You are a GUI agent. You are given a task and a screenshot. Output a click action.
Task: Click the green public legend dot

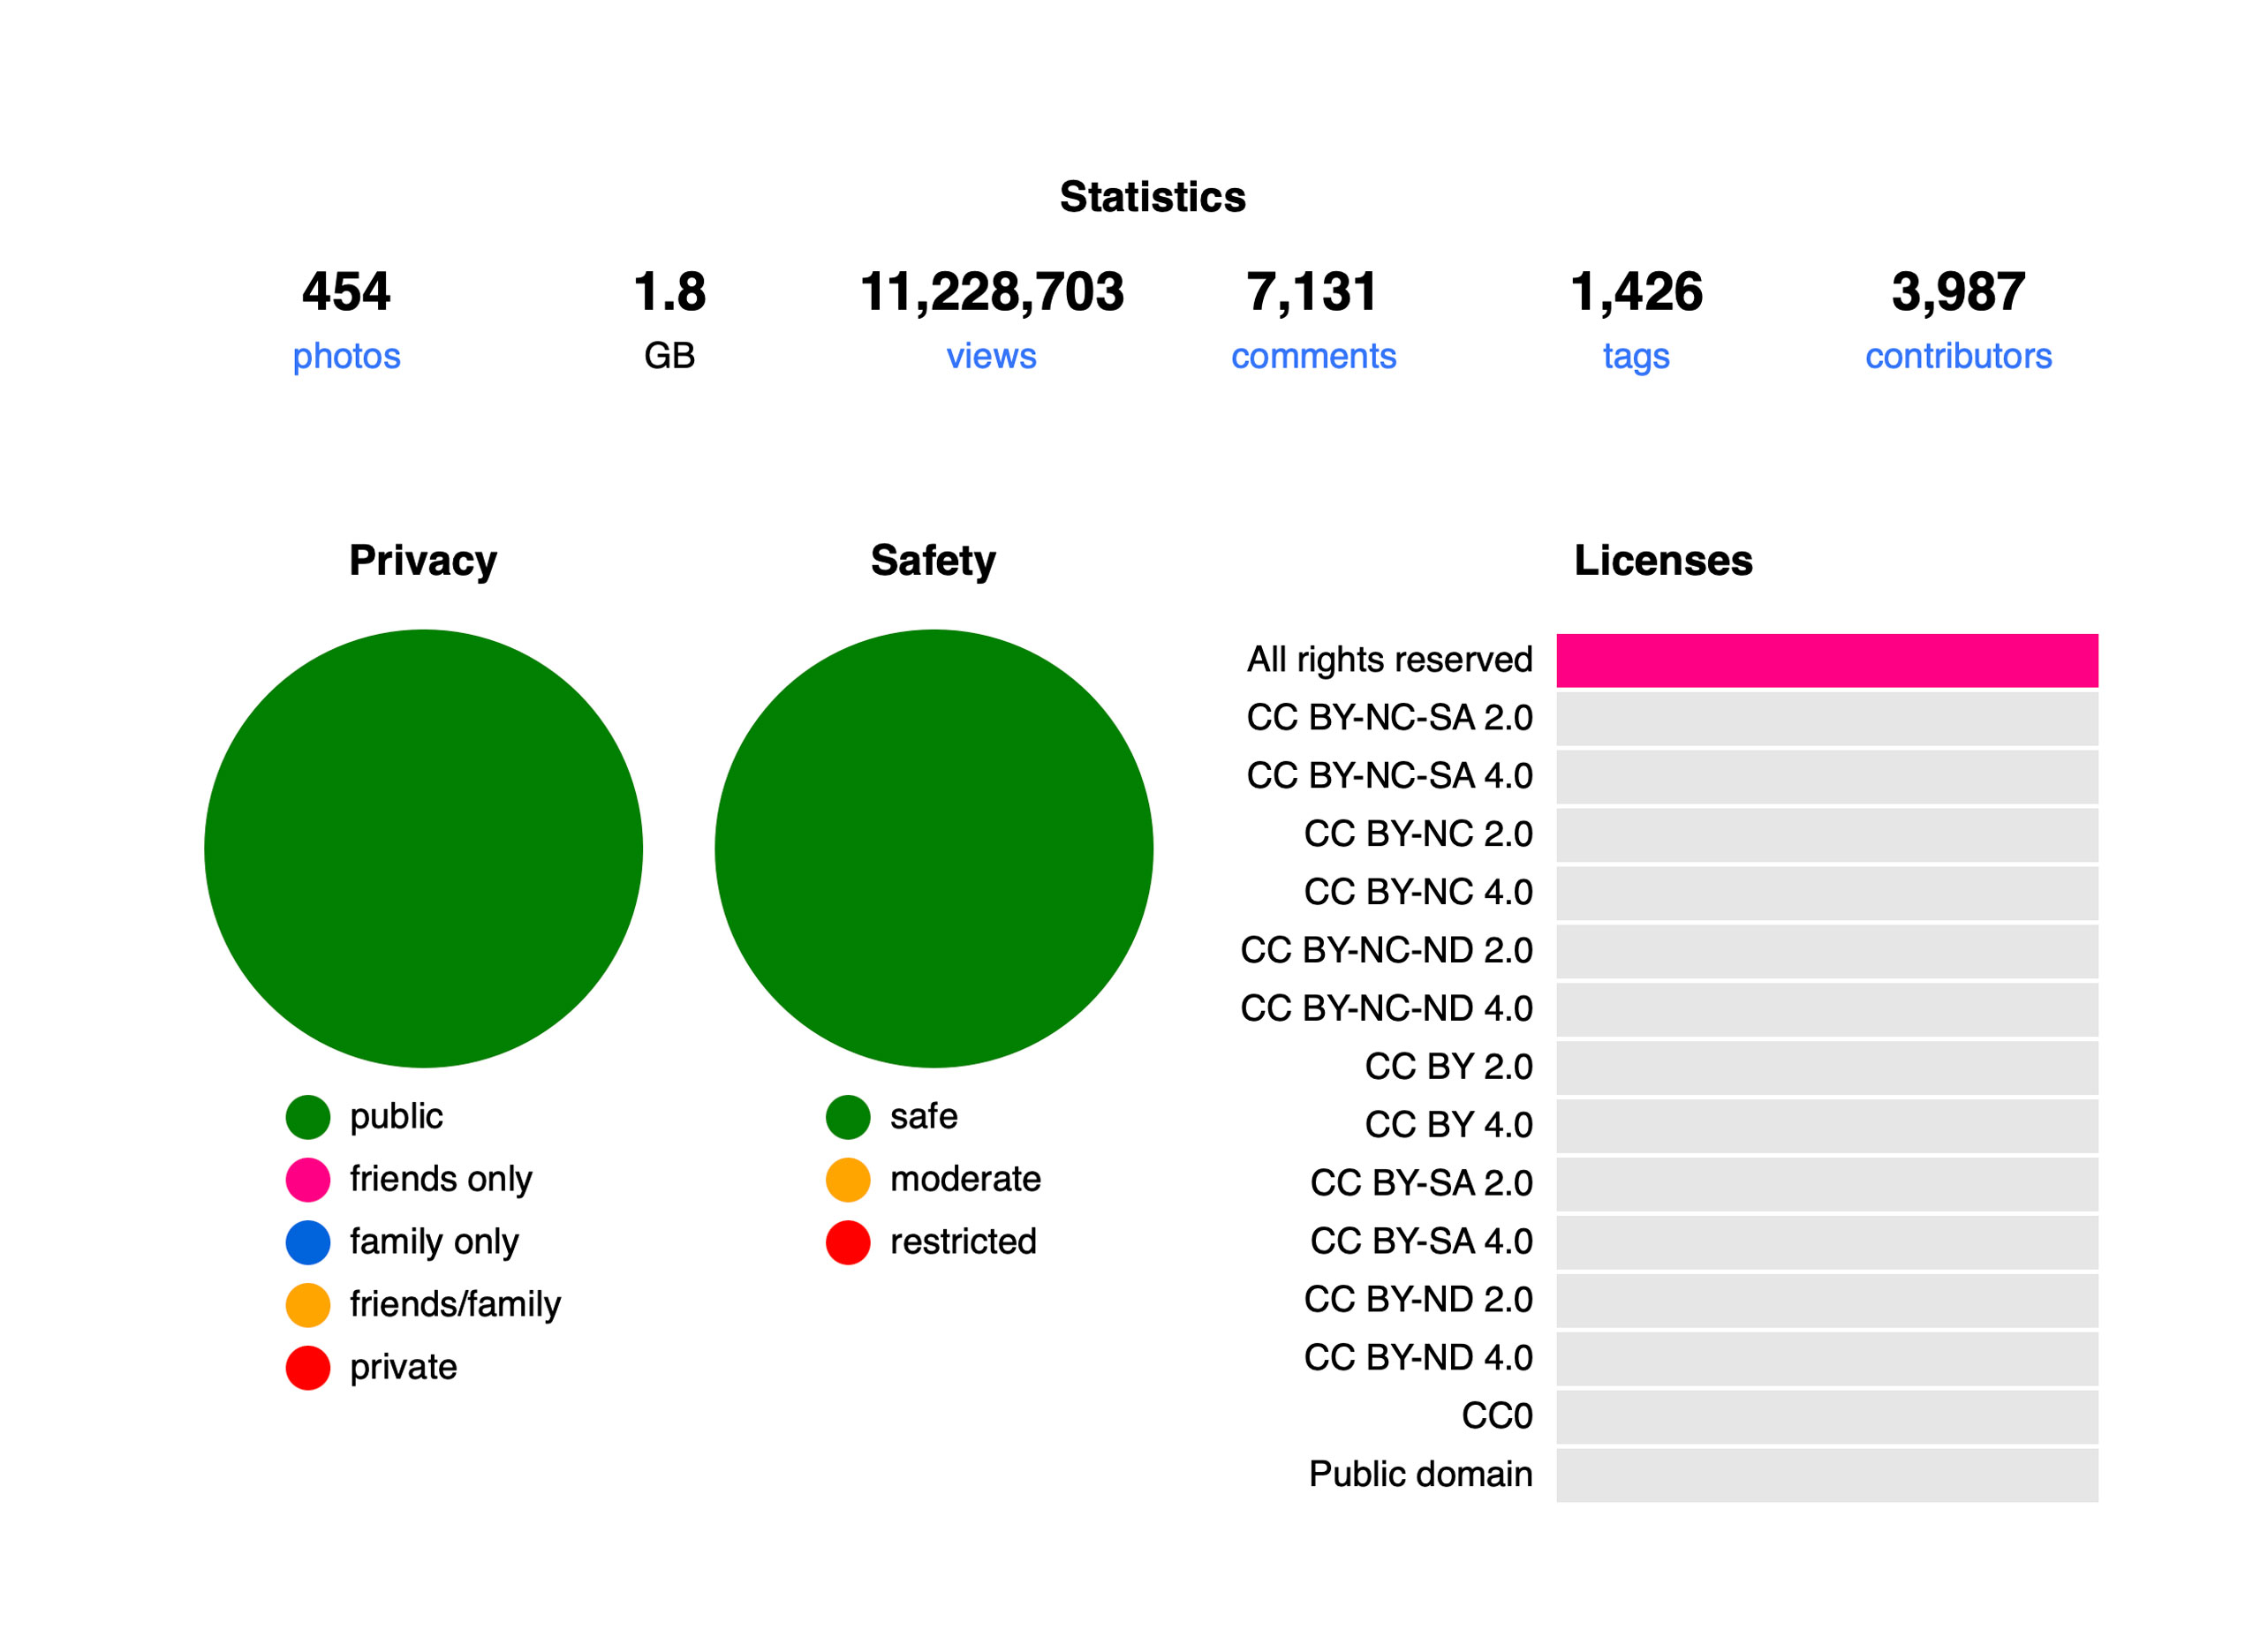308,1117
